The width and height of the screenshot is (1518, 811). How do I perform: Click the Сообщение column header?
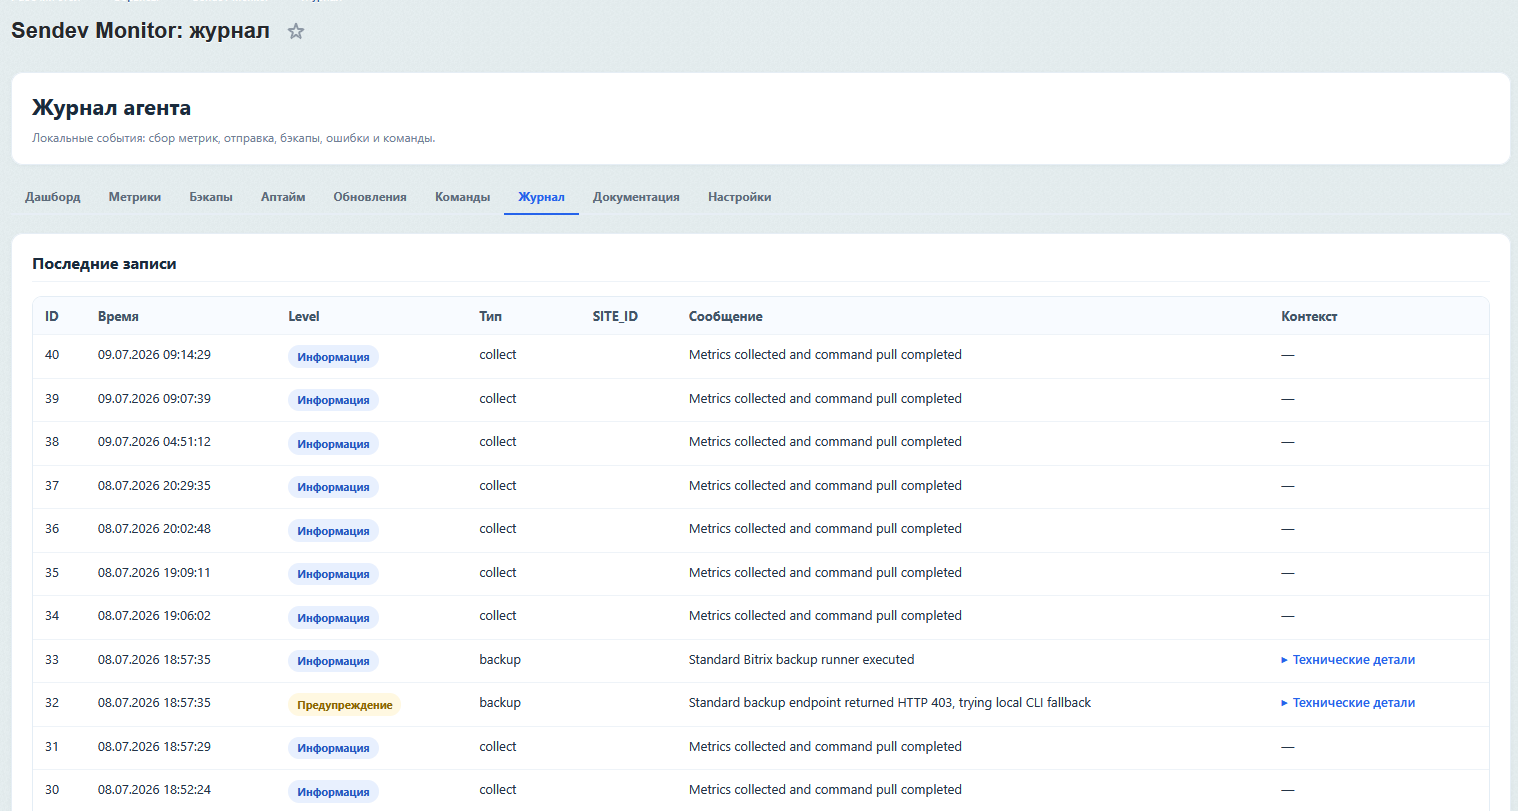click(726, 316)
